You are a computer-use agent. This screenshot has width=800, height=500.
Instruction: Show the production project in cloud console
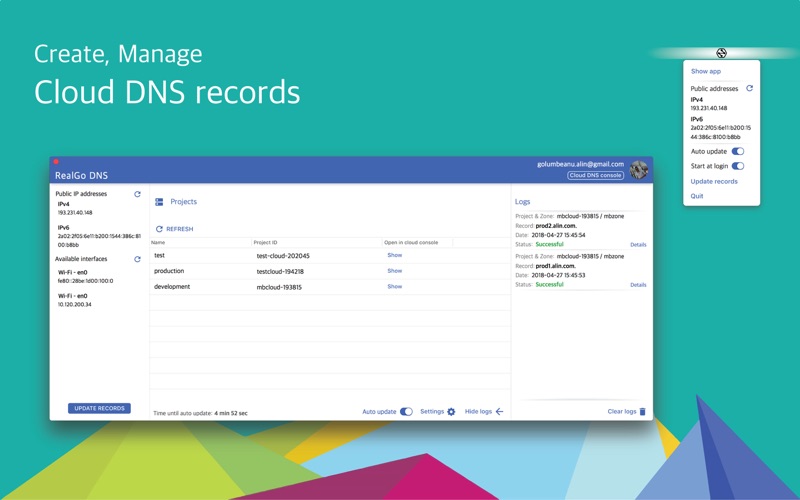[394, 271]
